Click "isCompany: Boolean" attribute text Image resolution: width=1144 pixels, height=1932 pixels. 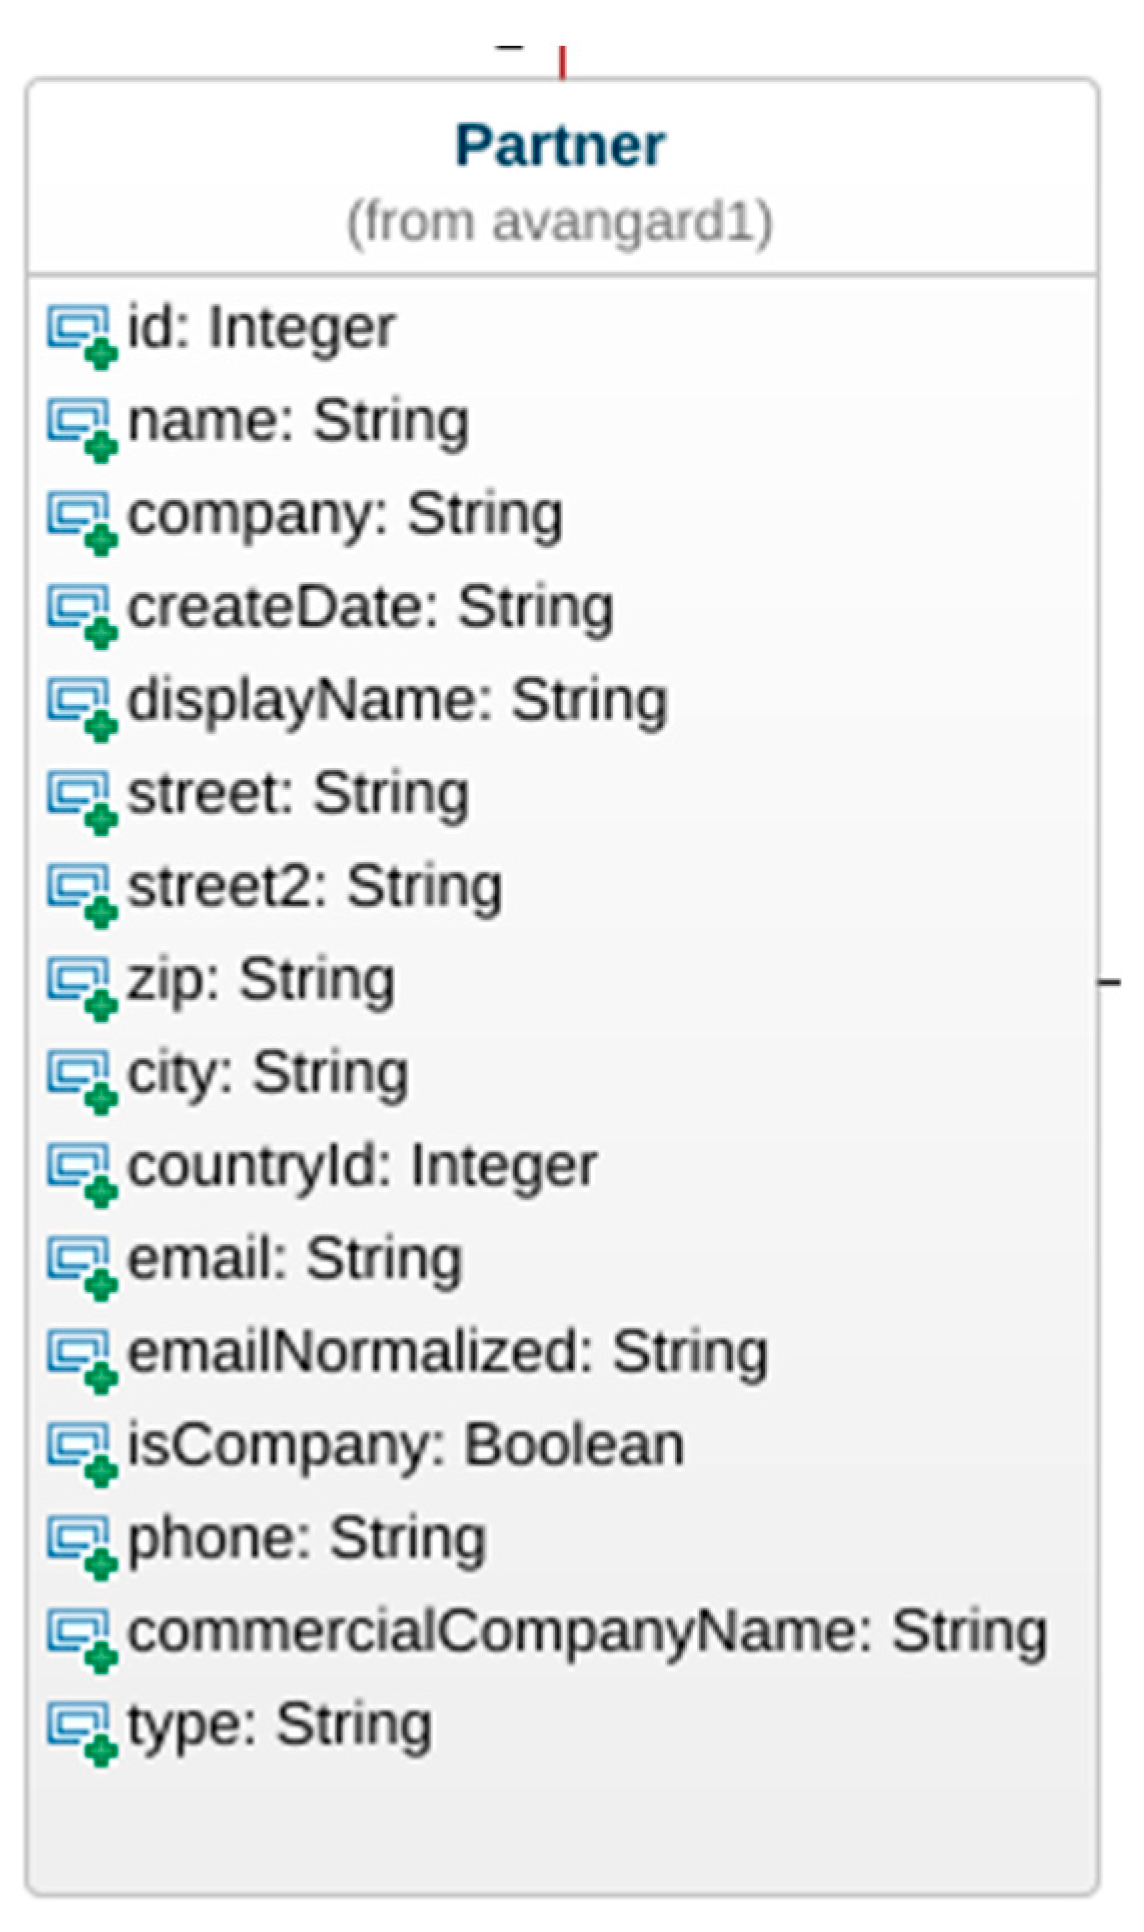pyautogui.click(x=405, y=1446)
